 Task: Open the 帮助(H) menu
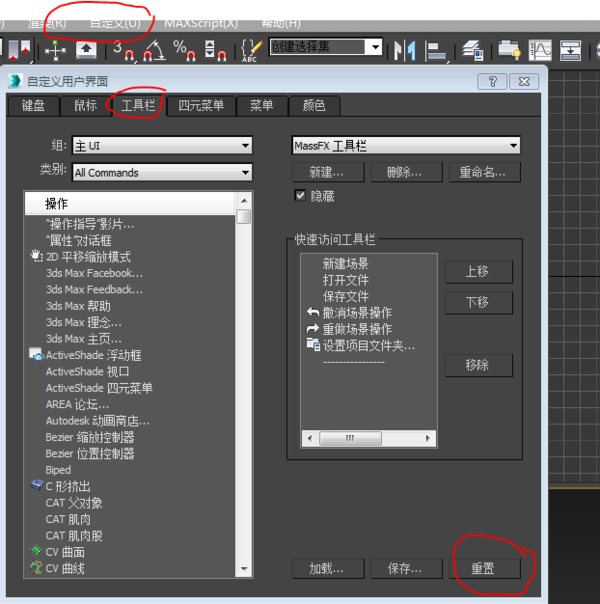(x=281, y=24)
